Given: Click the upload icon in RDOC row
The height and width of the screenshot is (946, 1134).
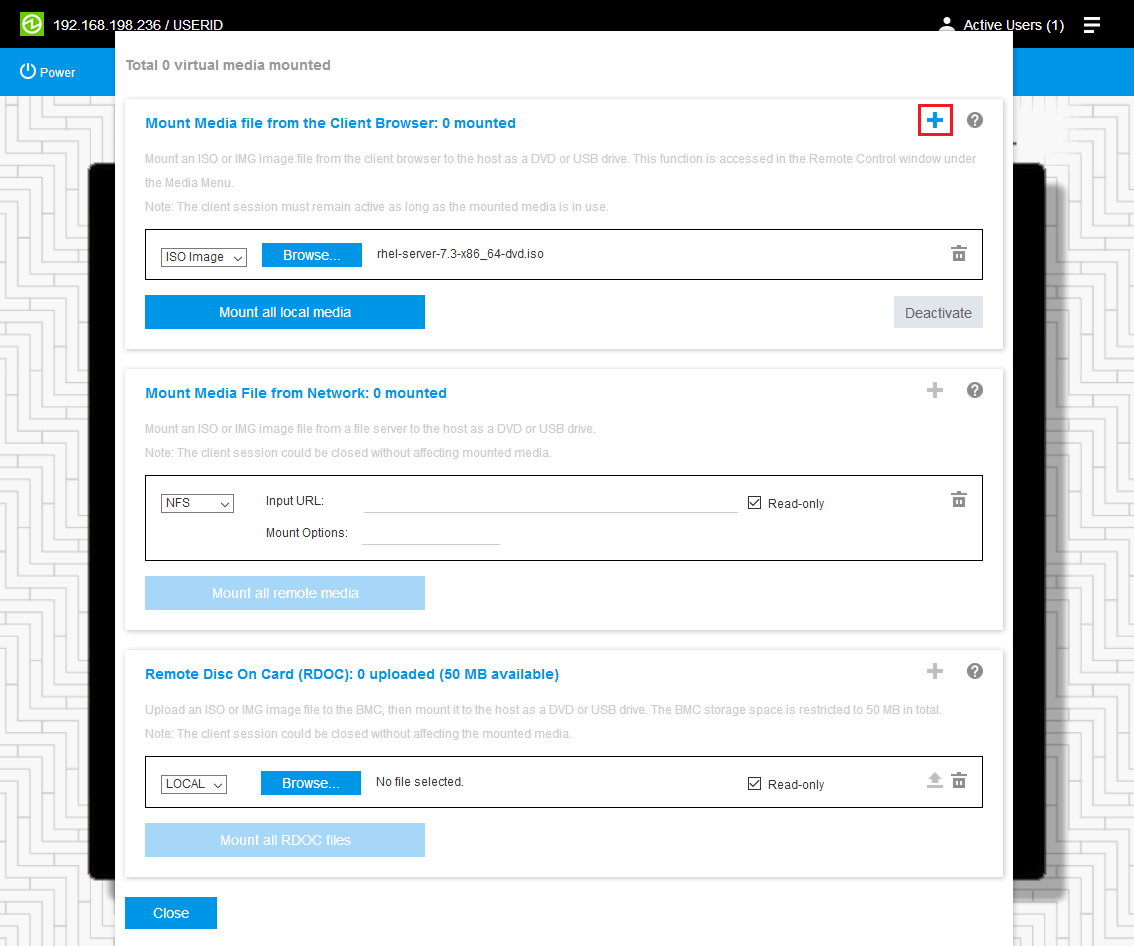Looking at the screenshot, I should coord(934,781).
